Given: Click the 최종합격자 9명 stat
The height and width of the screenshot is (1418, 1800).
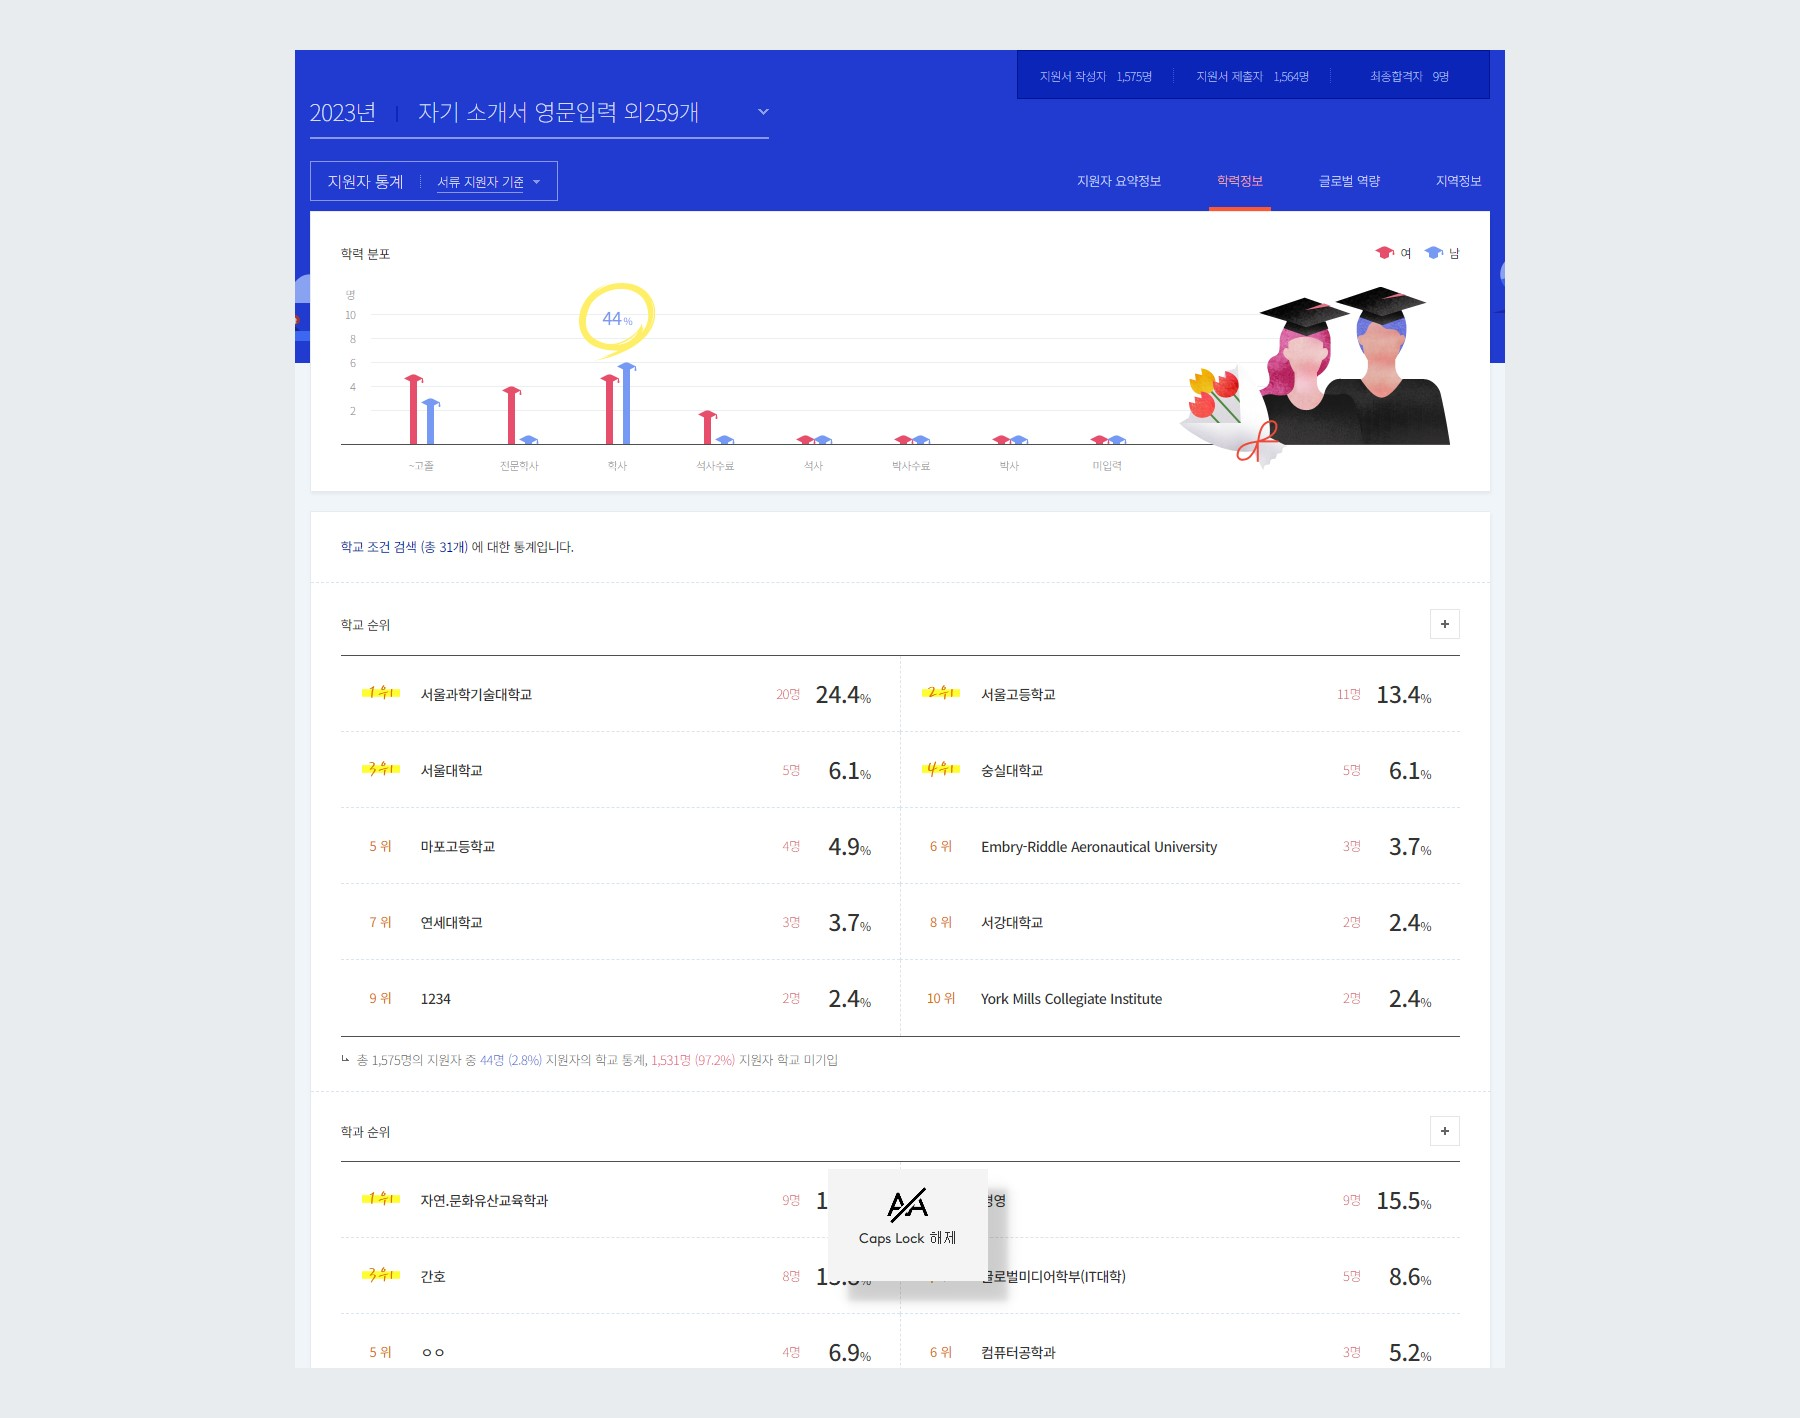Looking at the screenshot, I should click(x=1409, y=76).
